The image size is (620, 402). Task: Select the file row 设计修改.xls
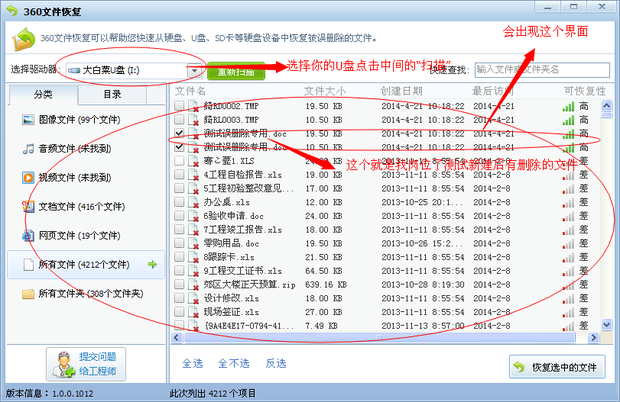[386, 298]
